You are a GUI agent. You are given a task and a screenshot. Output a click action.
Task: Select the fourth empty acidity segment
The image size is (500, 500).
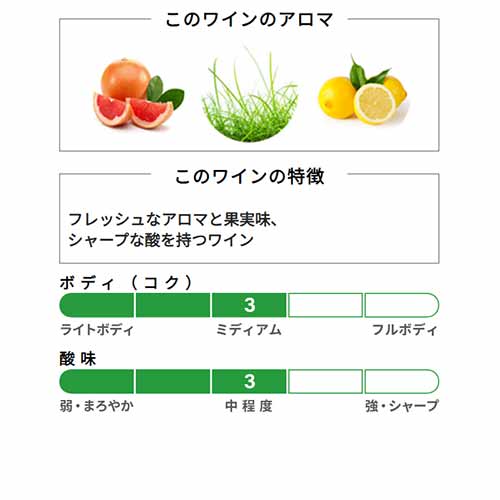coord(325,381)
